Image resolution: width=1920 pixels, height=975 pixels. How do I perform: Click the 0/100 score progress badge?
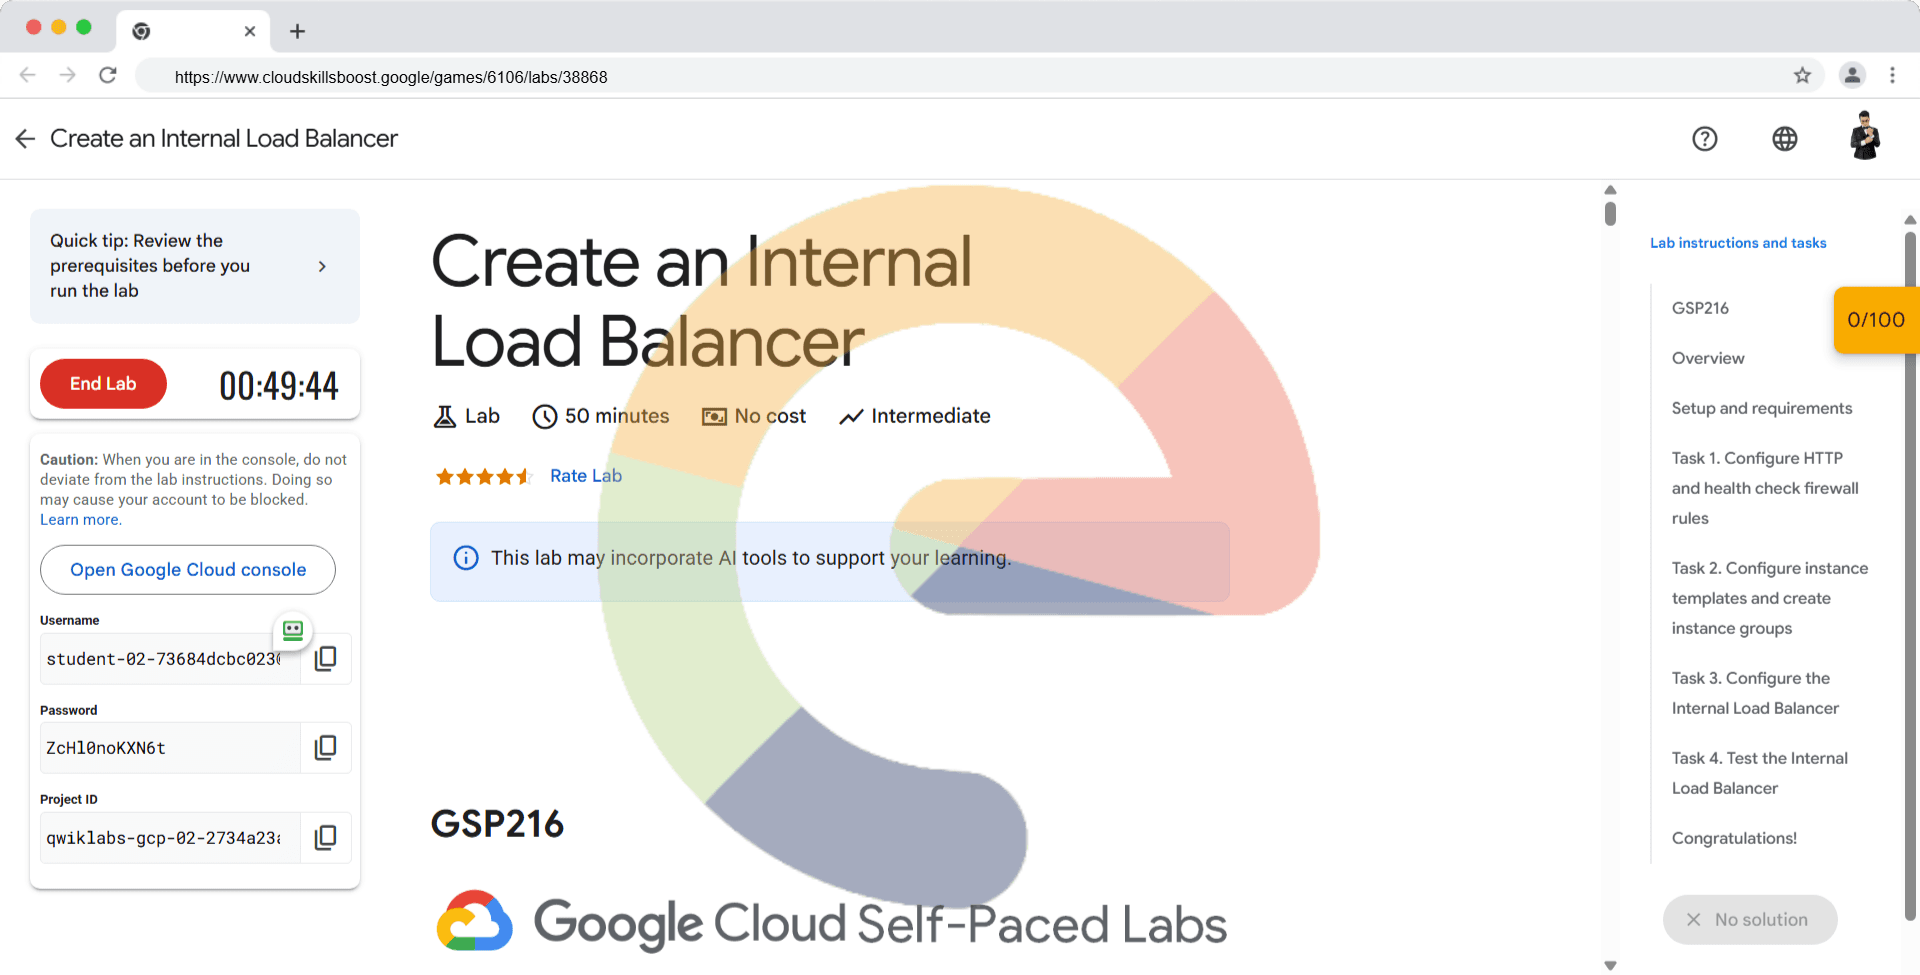1875,320
